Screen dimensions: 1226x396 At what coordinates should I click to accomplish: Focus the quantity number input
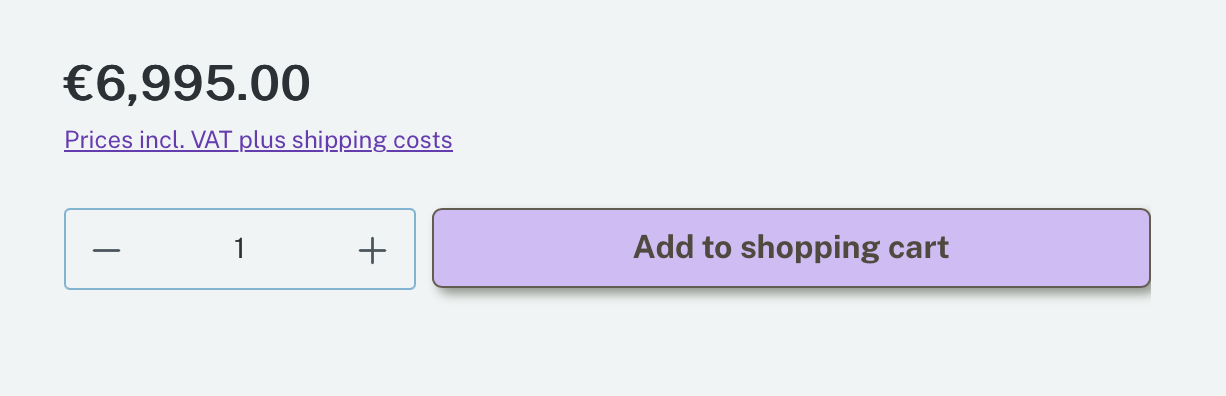tap(239, 249)
